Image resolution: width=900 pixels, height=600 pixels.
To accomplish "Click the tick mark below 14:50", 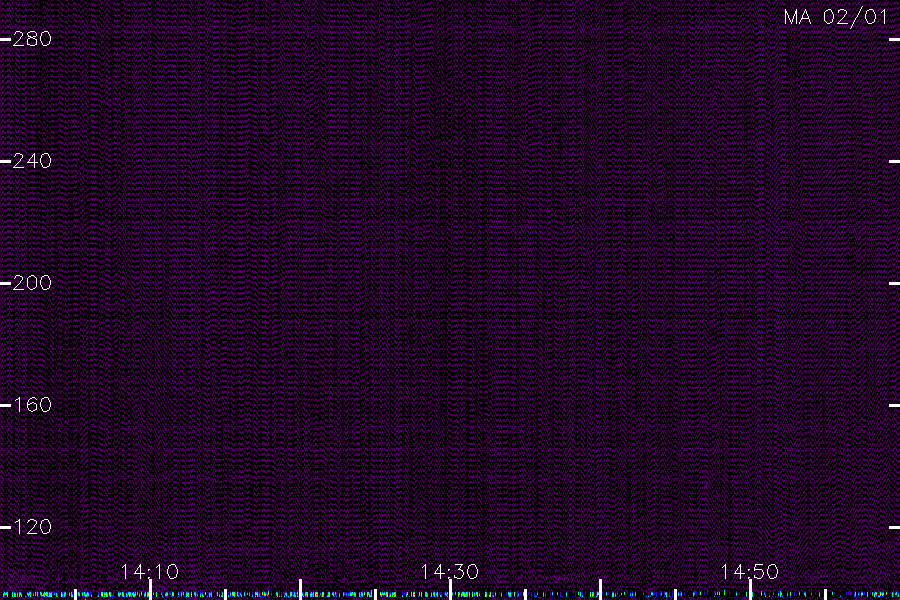I will coord(750,590).
